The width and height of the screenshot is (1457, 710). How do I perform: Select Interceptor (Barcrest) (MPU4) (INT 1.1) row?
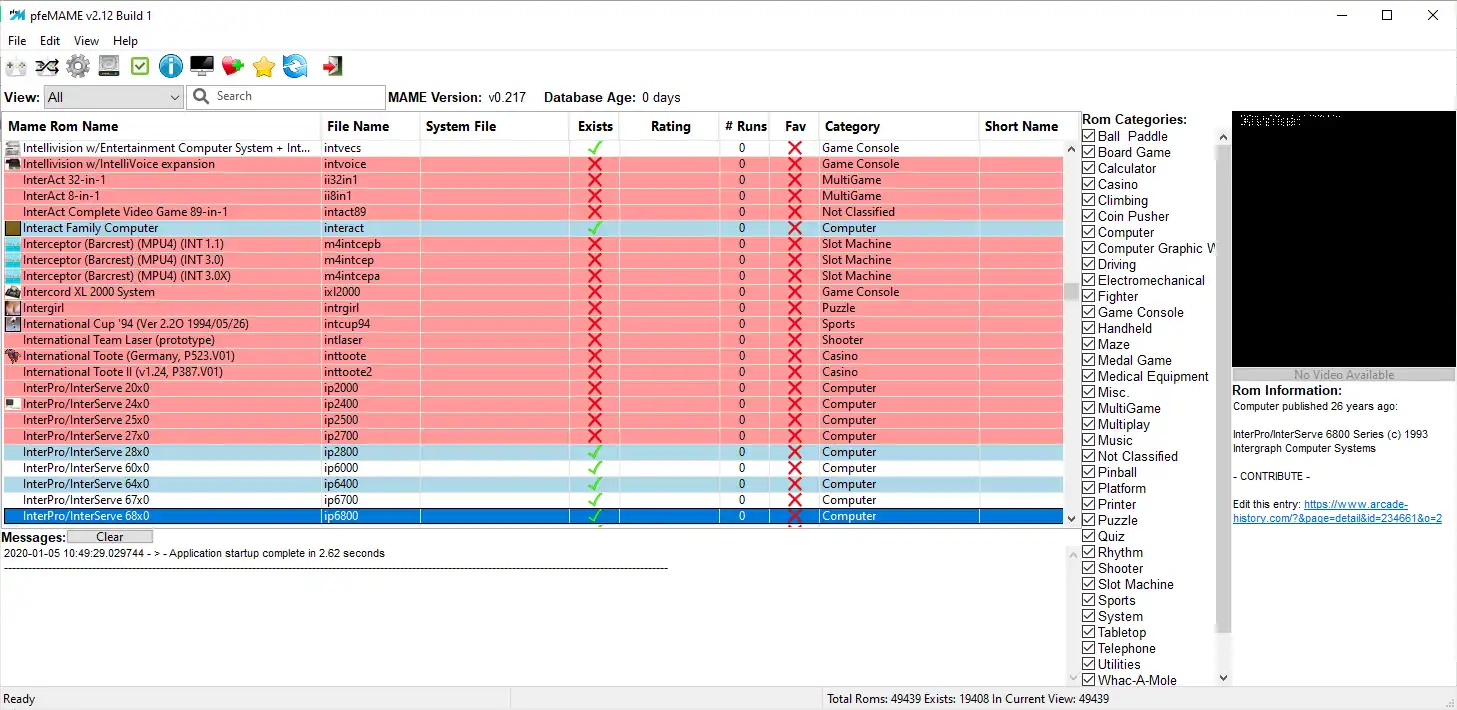533,244
